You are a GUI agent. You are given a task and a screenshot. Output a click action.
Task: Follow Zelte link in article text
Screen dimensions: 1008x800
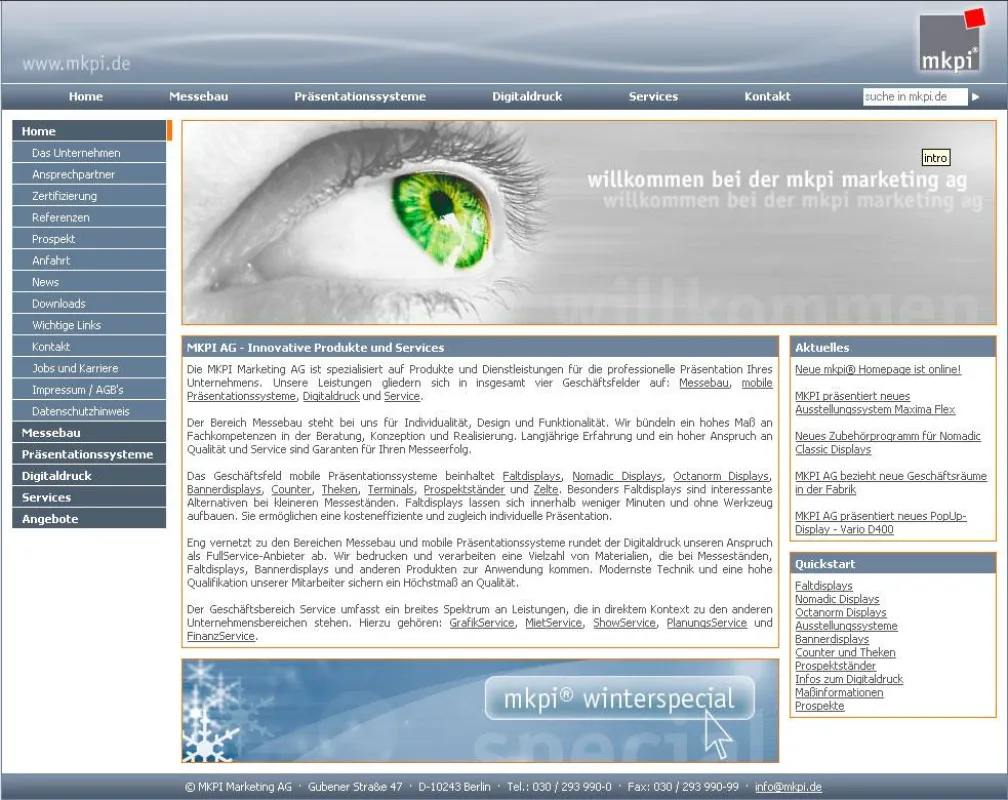click(x=546, y=489)
